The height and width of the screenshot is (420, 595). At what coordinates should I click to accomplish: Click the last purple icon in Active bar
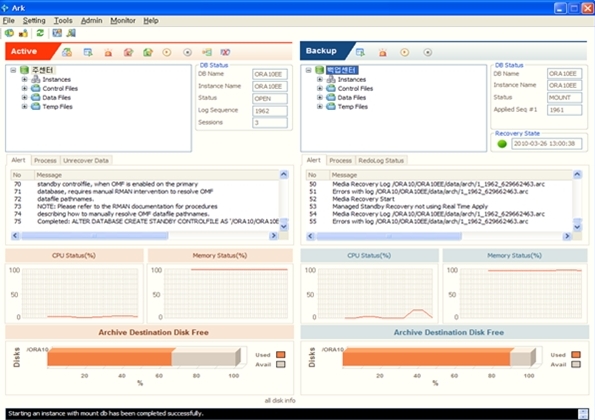click(225, 52)
